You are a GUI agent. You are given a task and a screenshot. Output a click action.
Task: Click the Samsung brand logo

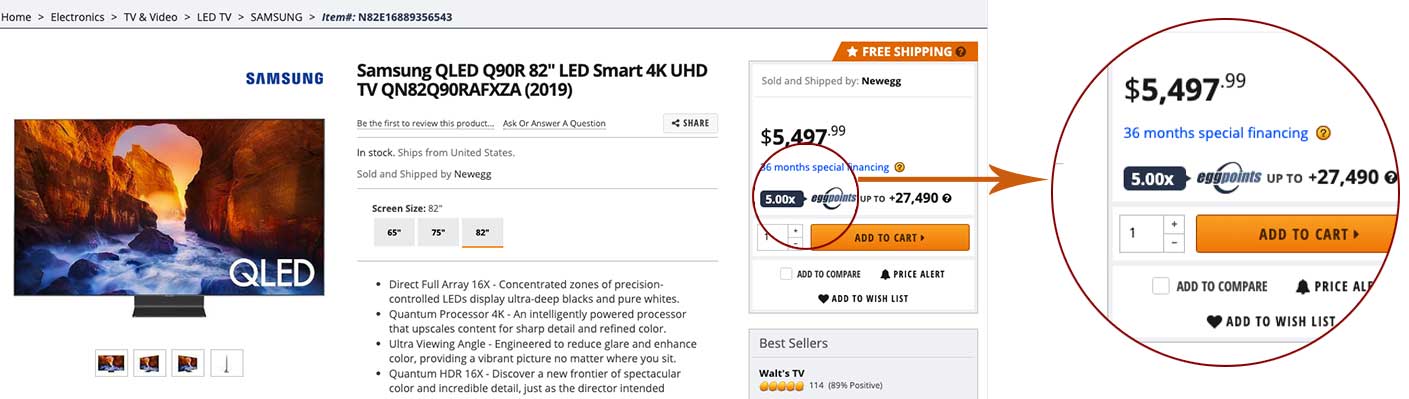coord(284,78)
